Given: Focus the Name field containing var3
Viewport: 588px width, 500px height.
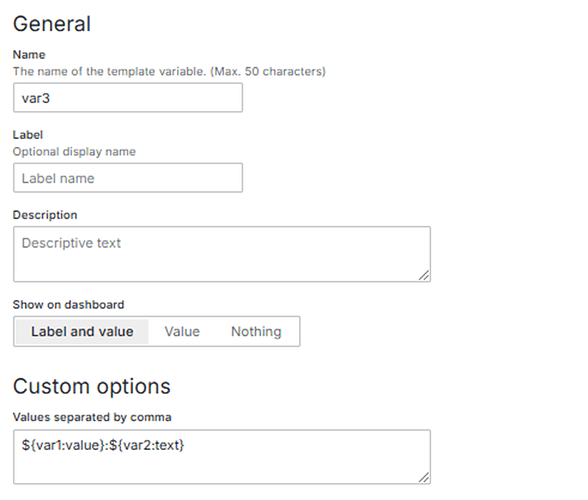Looking at the screenshot, I should [x=128, y=98].
